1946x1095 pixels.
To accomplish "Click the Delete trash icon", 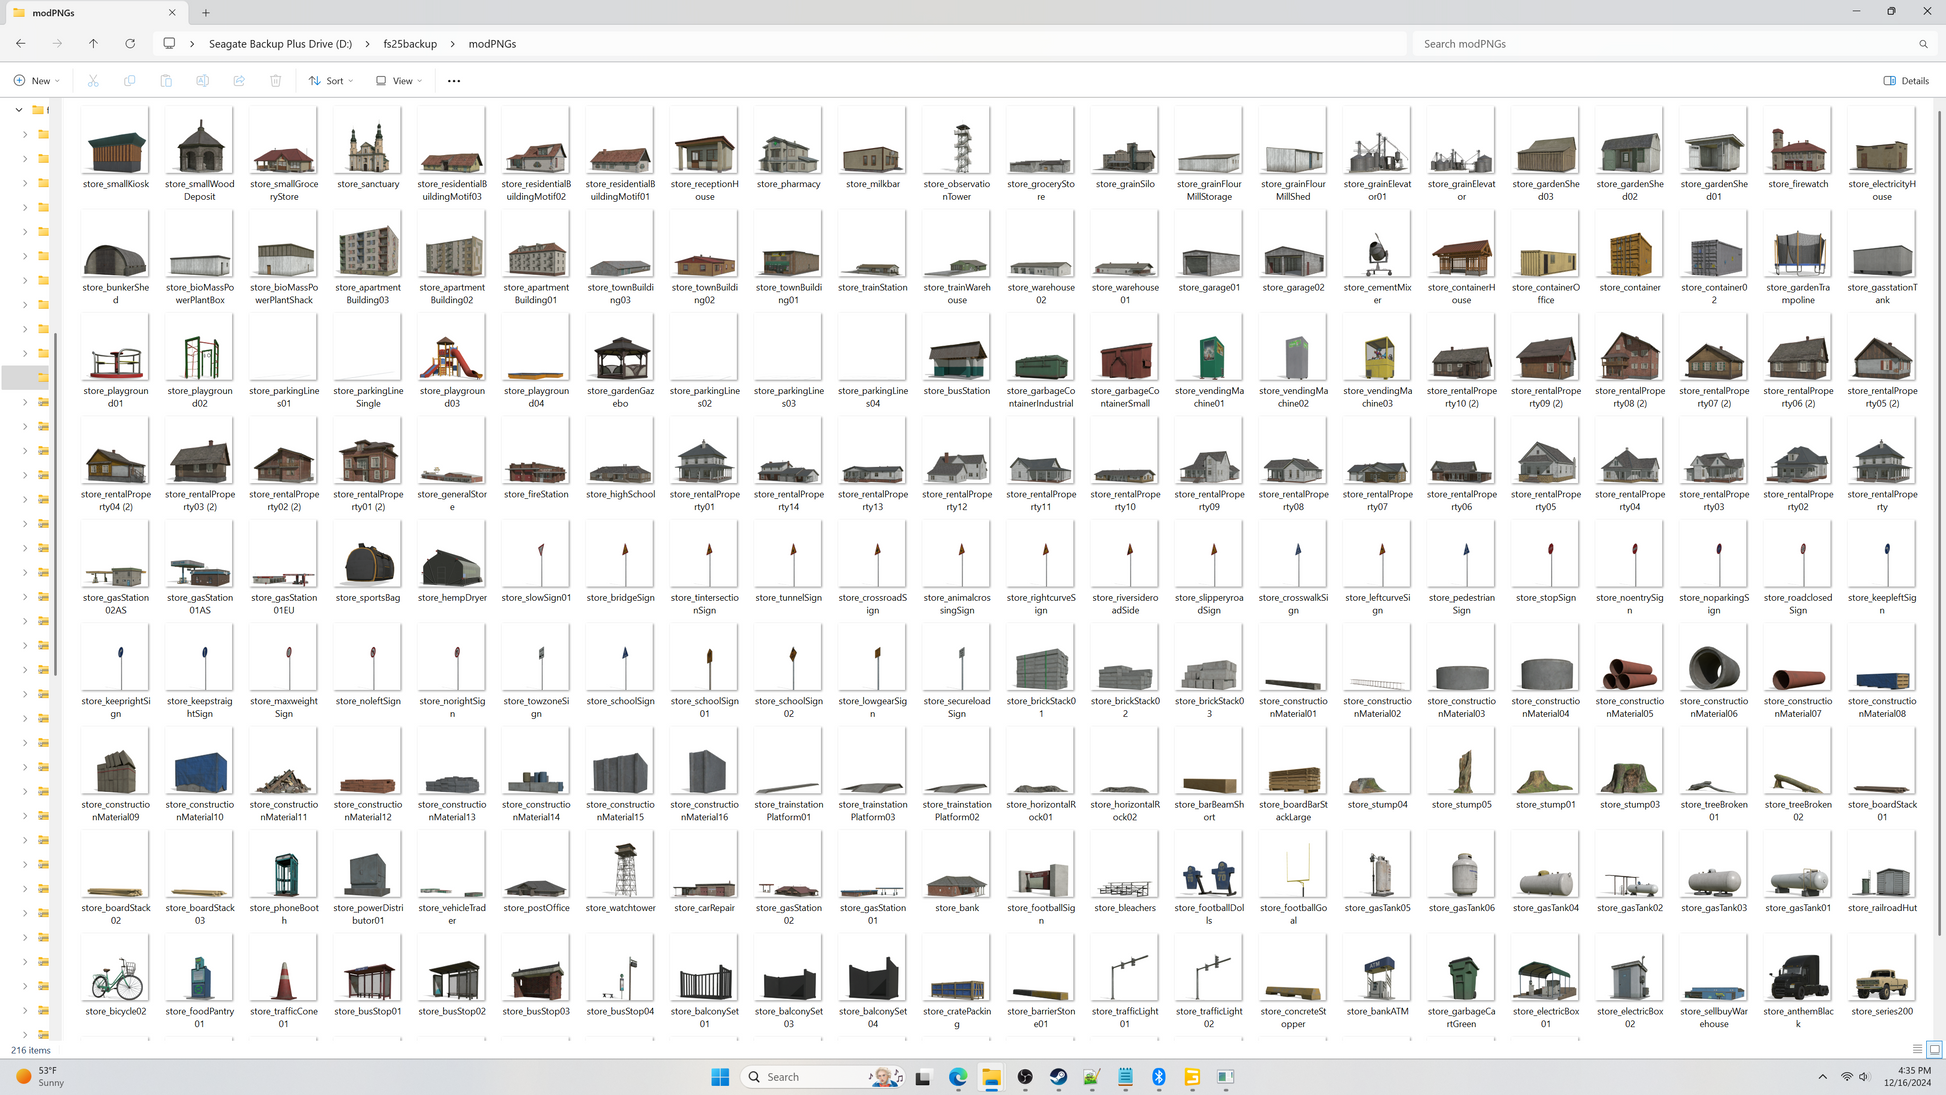I will pyautogui.click(x=275, y=81).
